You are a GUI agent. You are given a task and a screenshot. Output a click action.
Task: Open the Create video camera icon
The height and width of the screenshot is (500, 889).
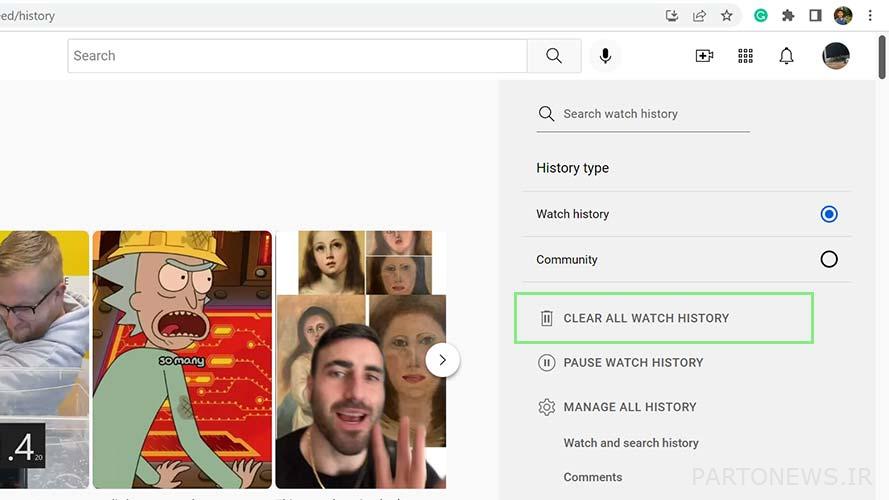[704, 56]
